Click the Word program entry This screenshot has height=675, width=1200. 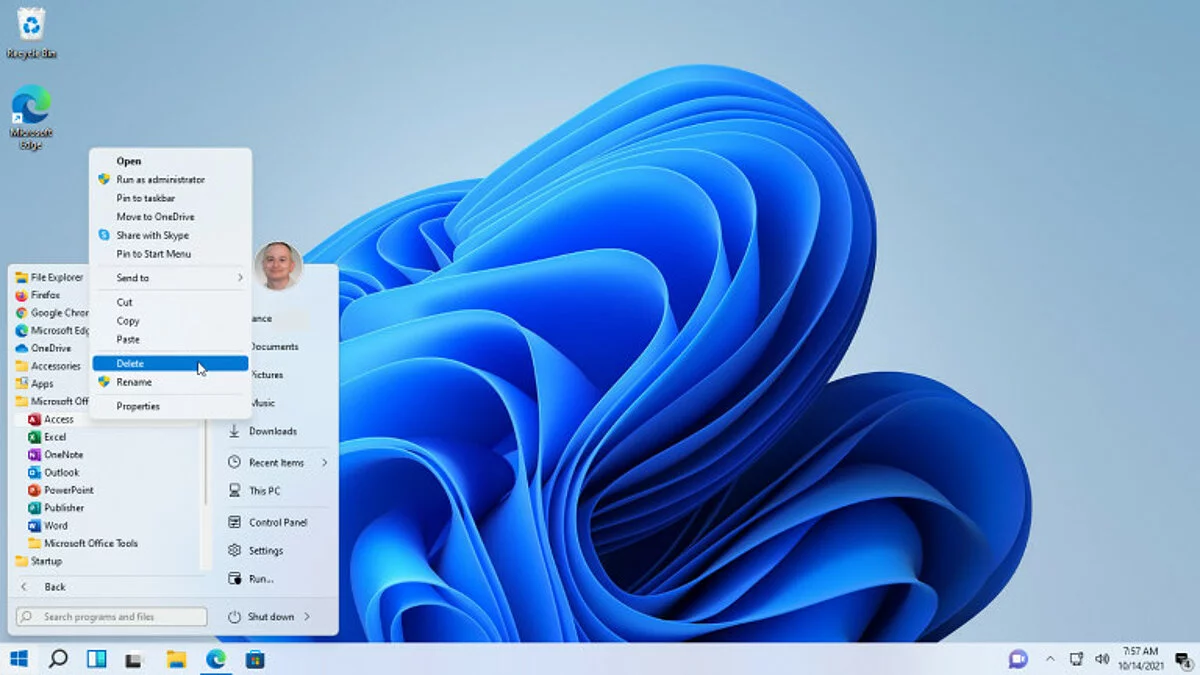click(x=55, y=525)
